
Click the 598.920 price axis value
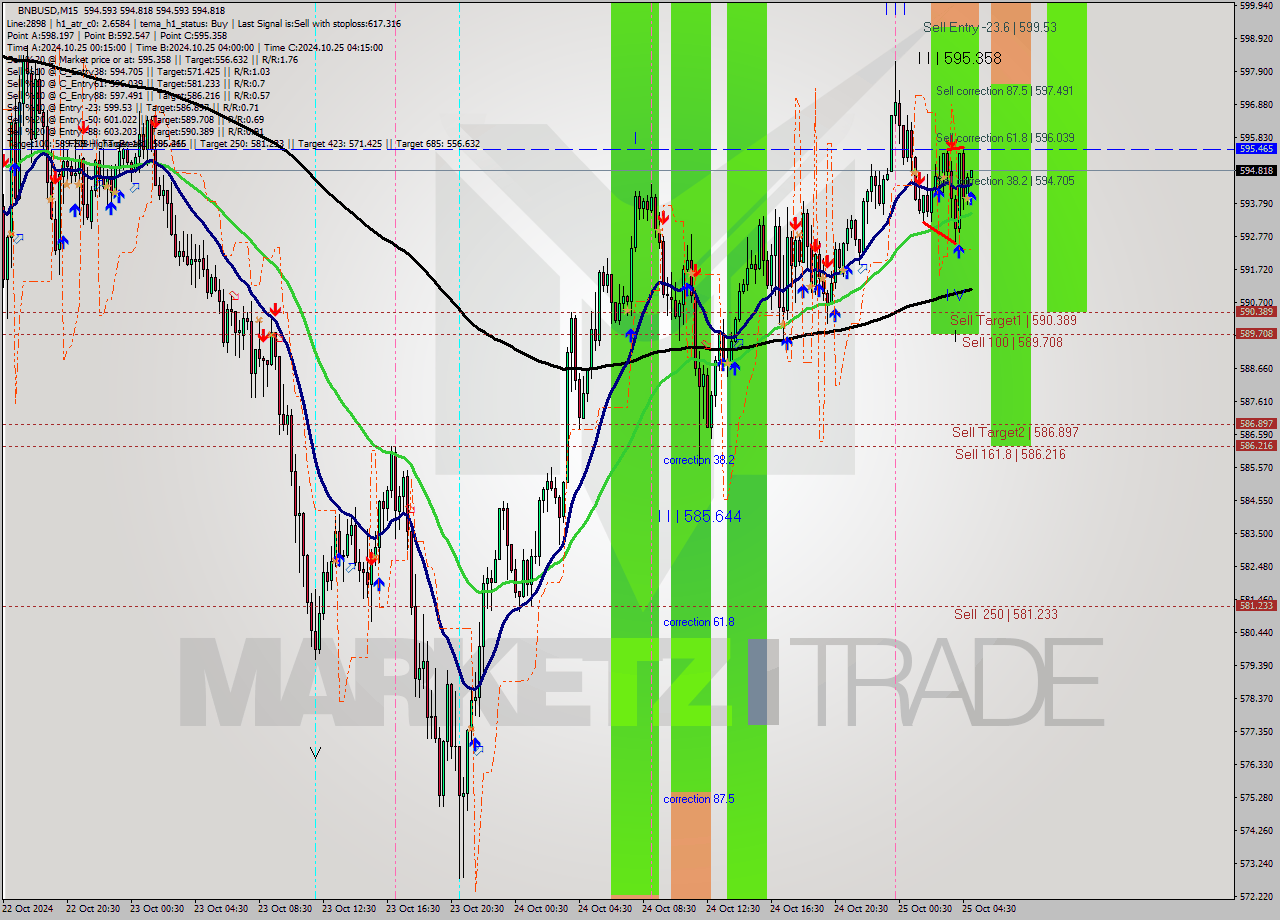tap(1256, 39)
